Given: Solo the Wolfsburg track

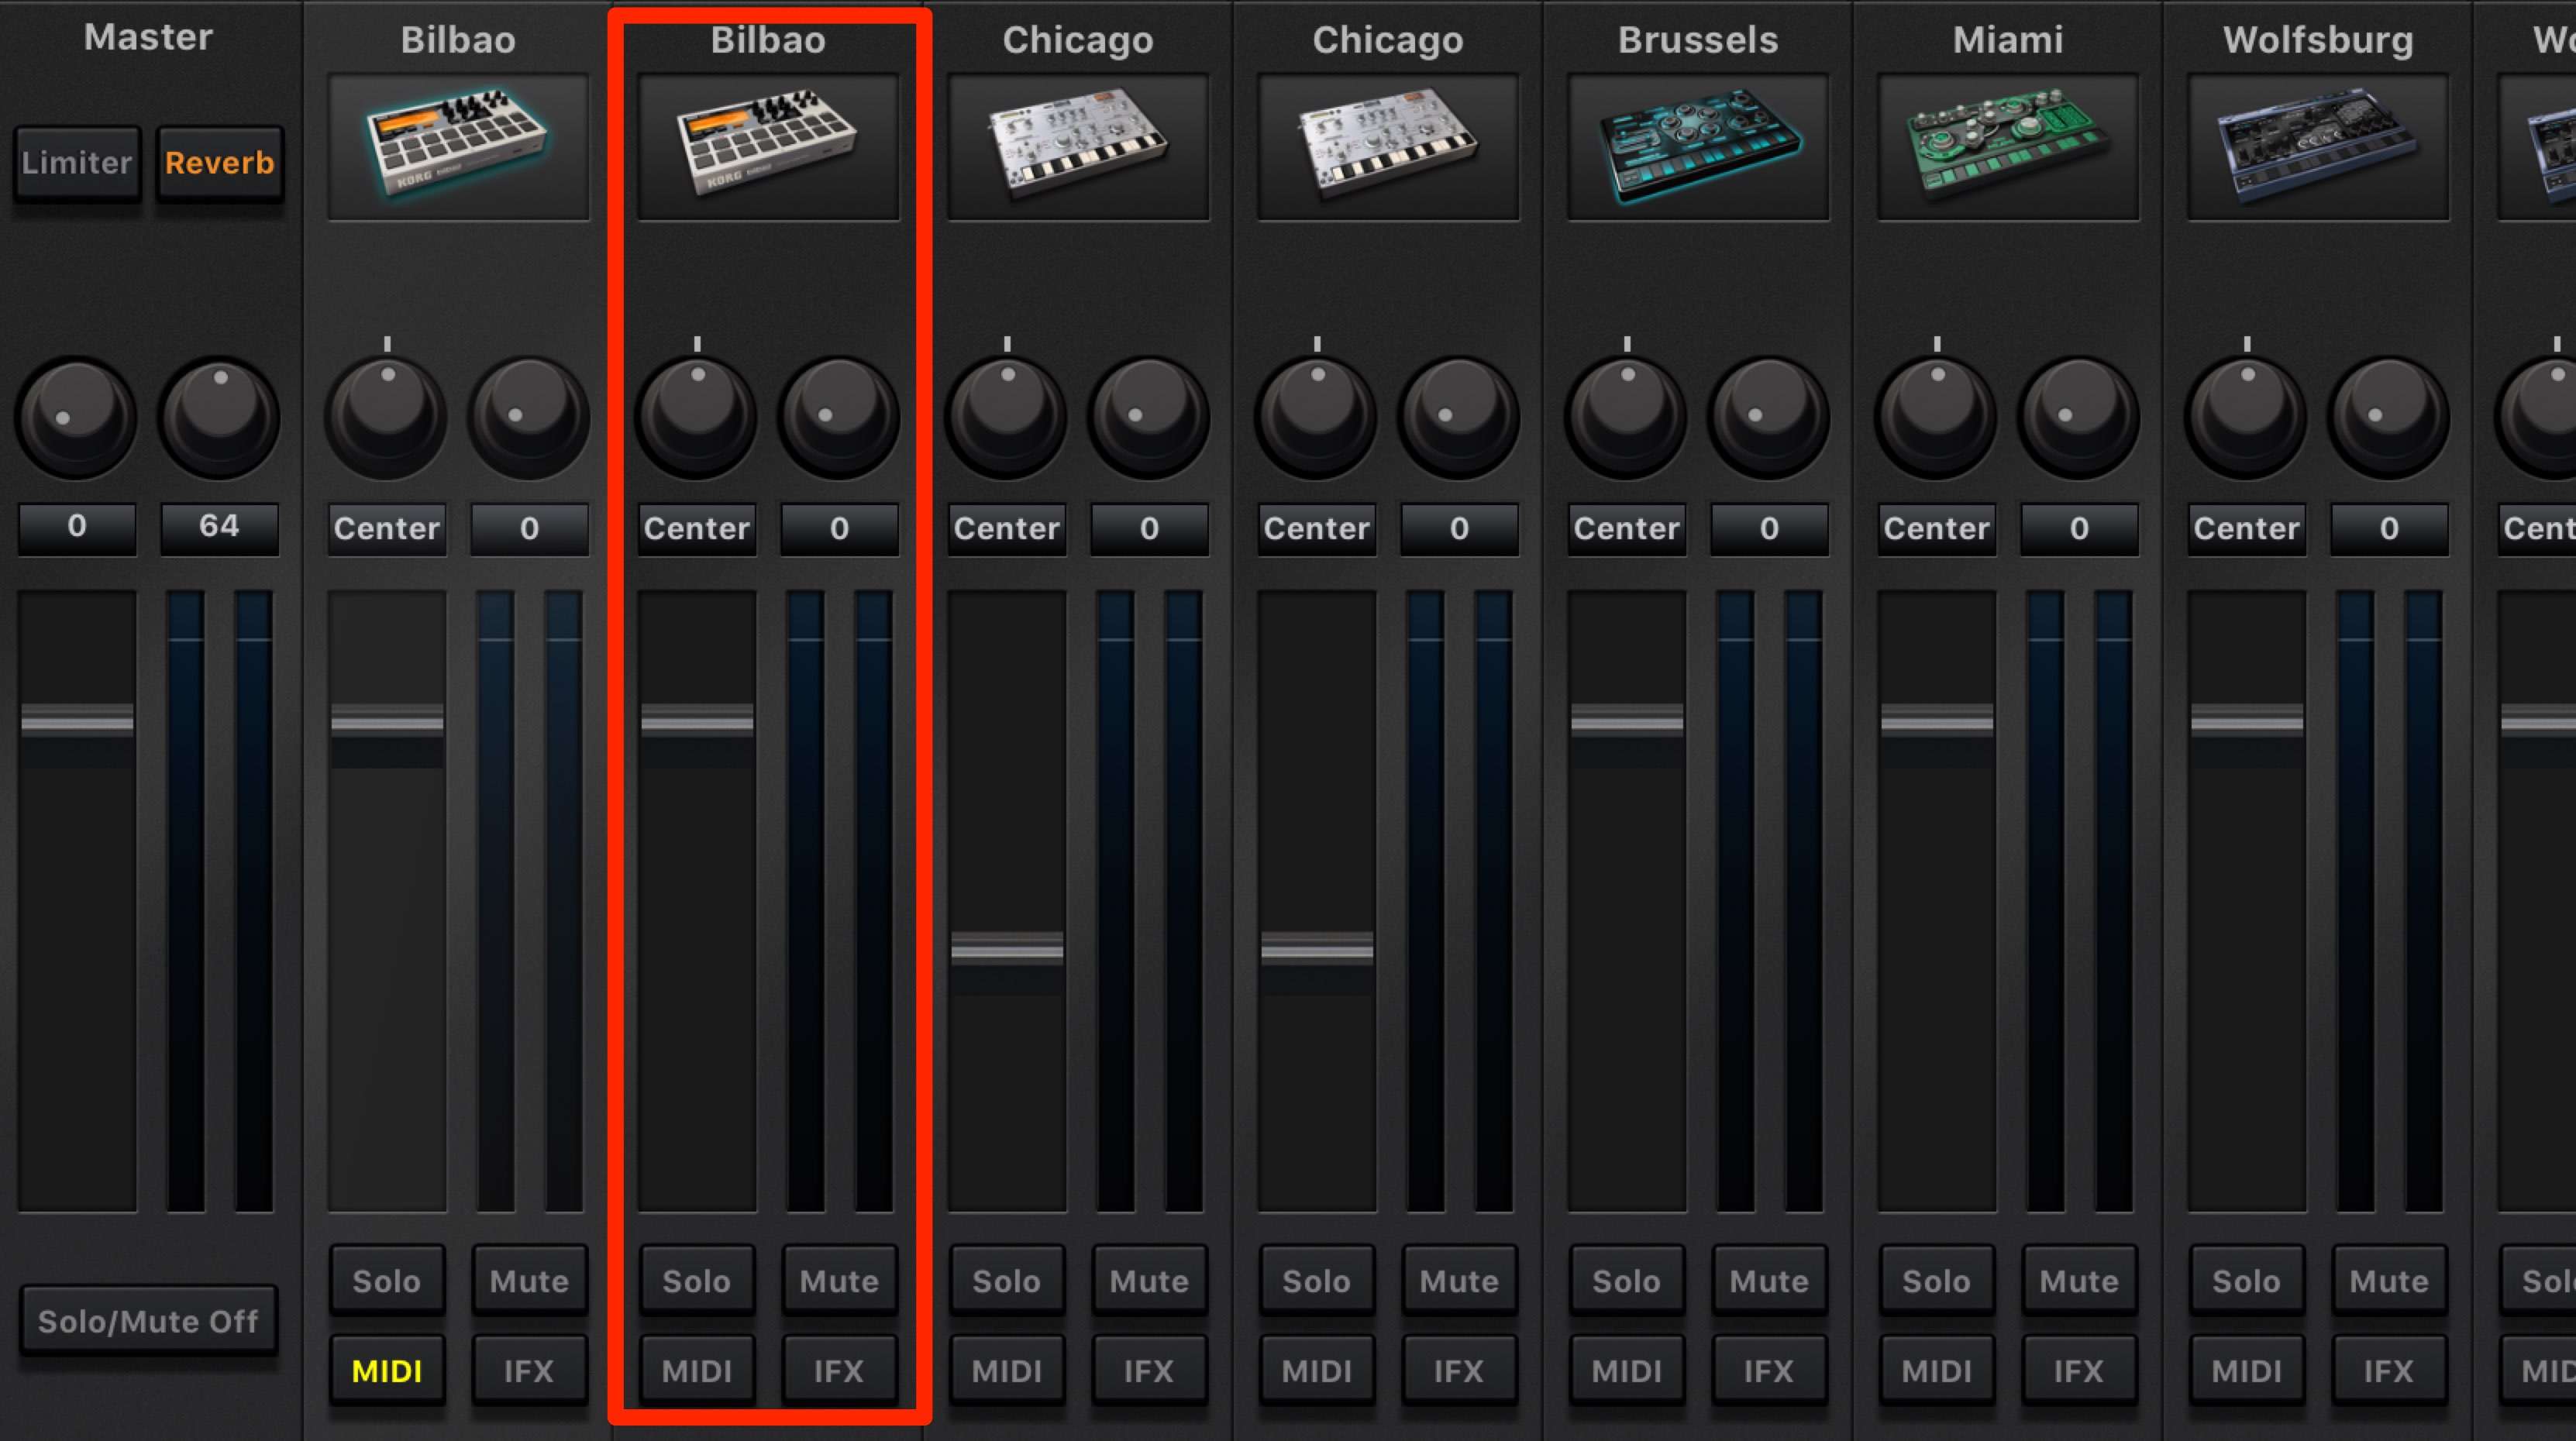Looking at the screenshot, I should click(x=2247, y=1280).
